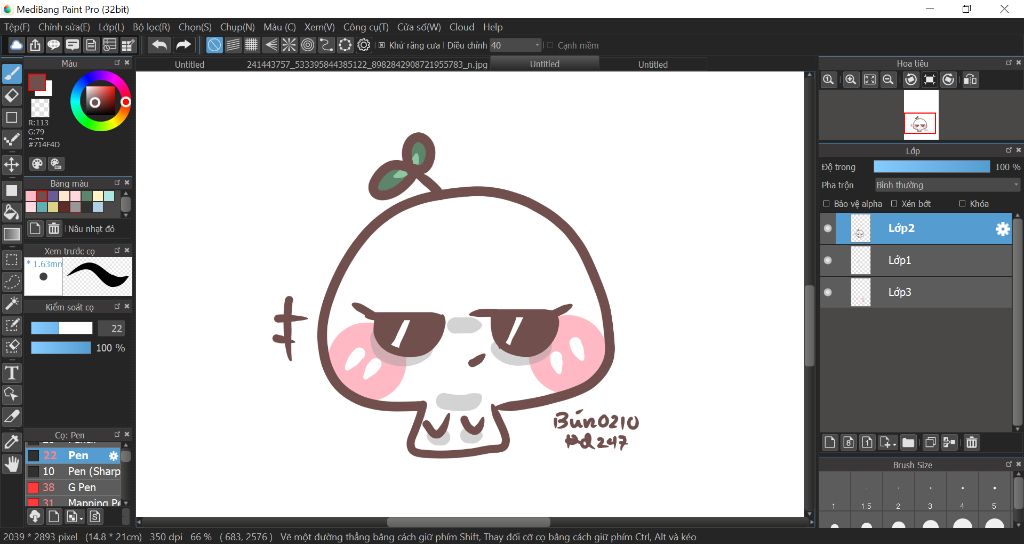Select the Eyedropper tool
The width and height of the screenshot is (1024, 544).
coord(12,442)
